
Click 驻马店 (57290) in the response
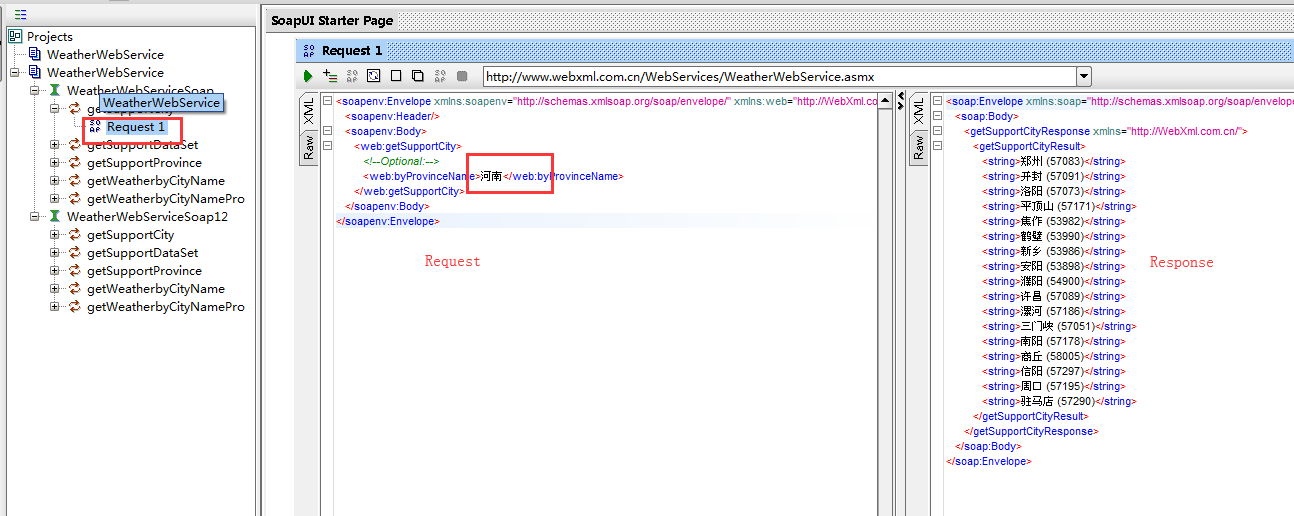1056,401
